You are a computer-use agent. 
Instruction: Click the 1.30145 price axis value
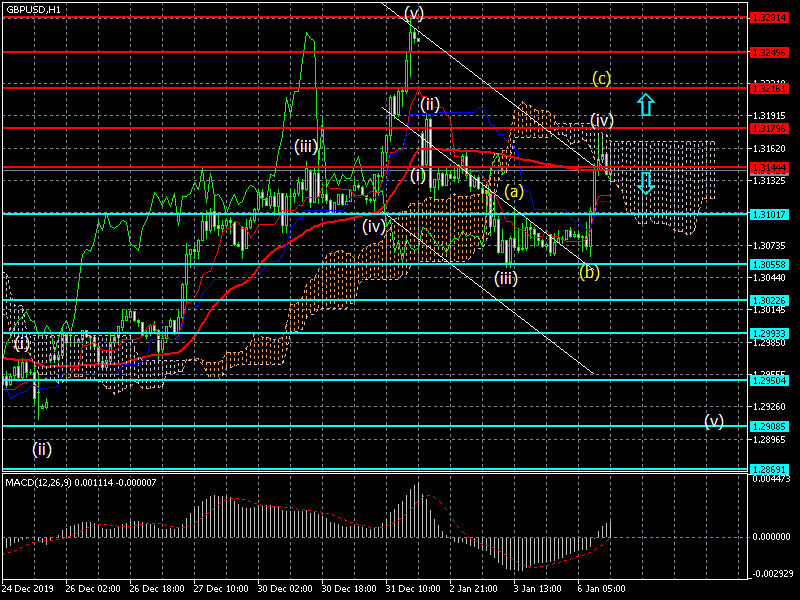[x=769, y=310]
